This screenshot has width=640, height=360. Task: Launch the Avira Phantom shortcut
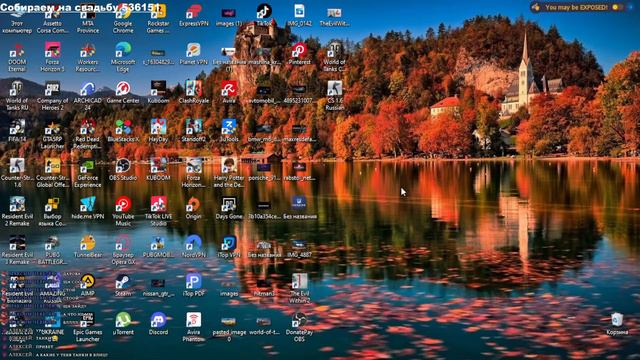point(193,327)
